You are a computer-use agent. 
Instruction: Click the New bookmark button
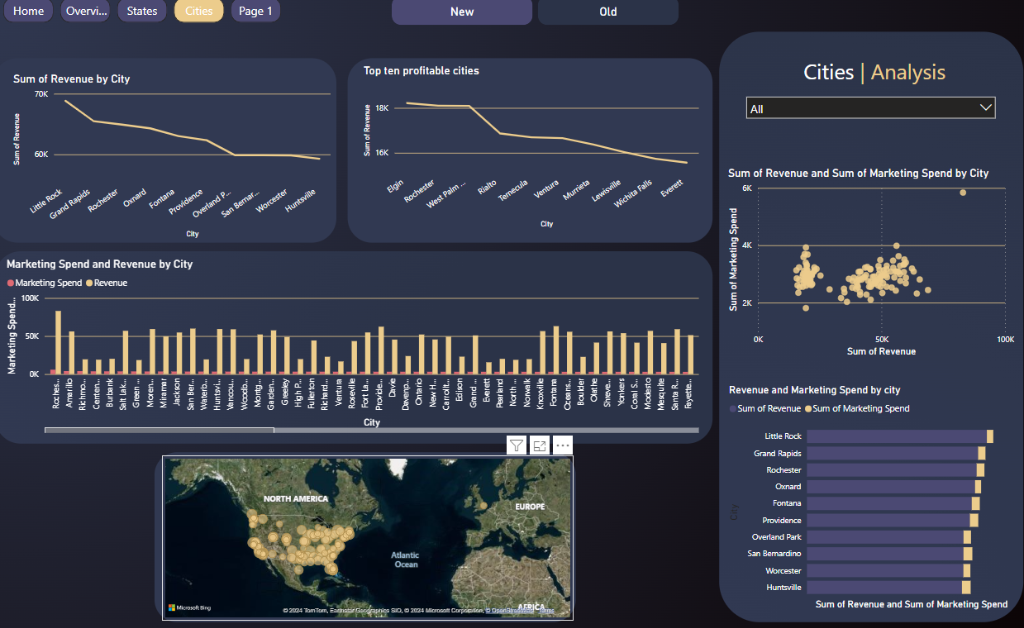tap(461, 12)
